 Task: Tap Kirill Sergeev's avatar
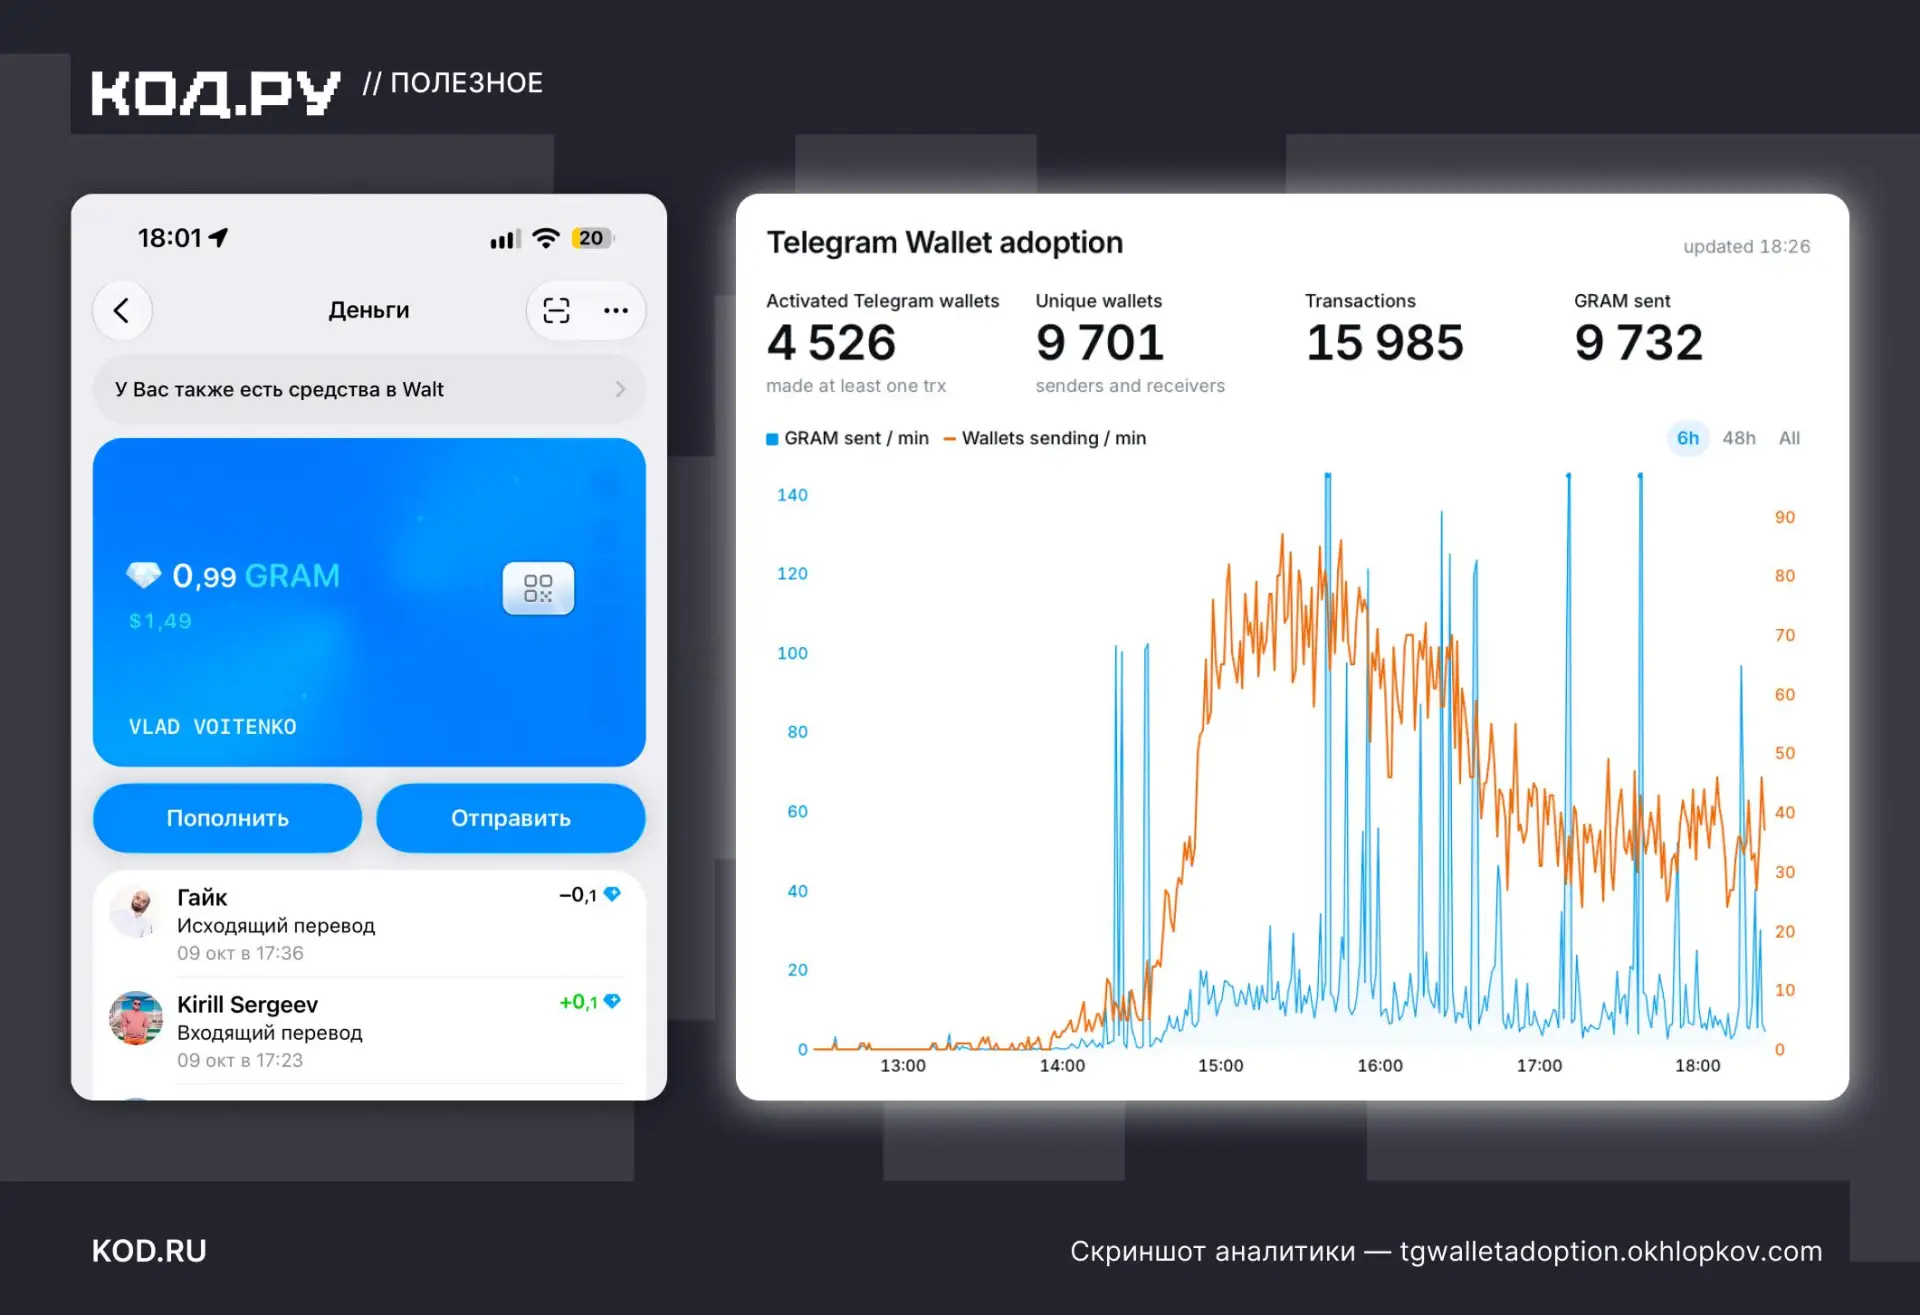click(136, 1018)
